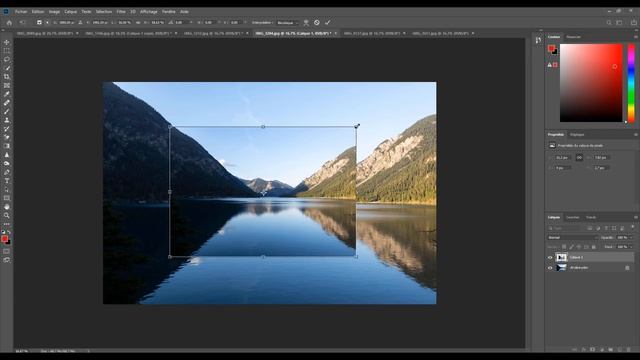Click the Home button in options bar
This screenshot has width=640, height=360.
[x=9, y=22]
